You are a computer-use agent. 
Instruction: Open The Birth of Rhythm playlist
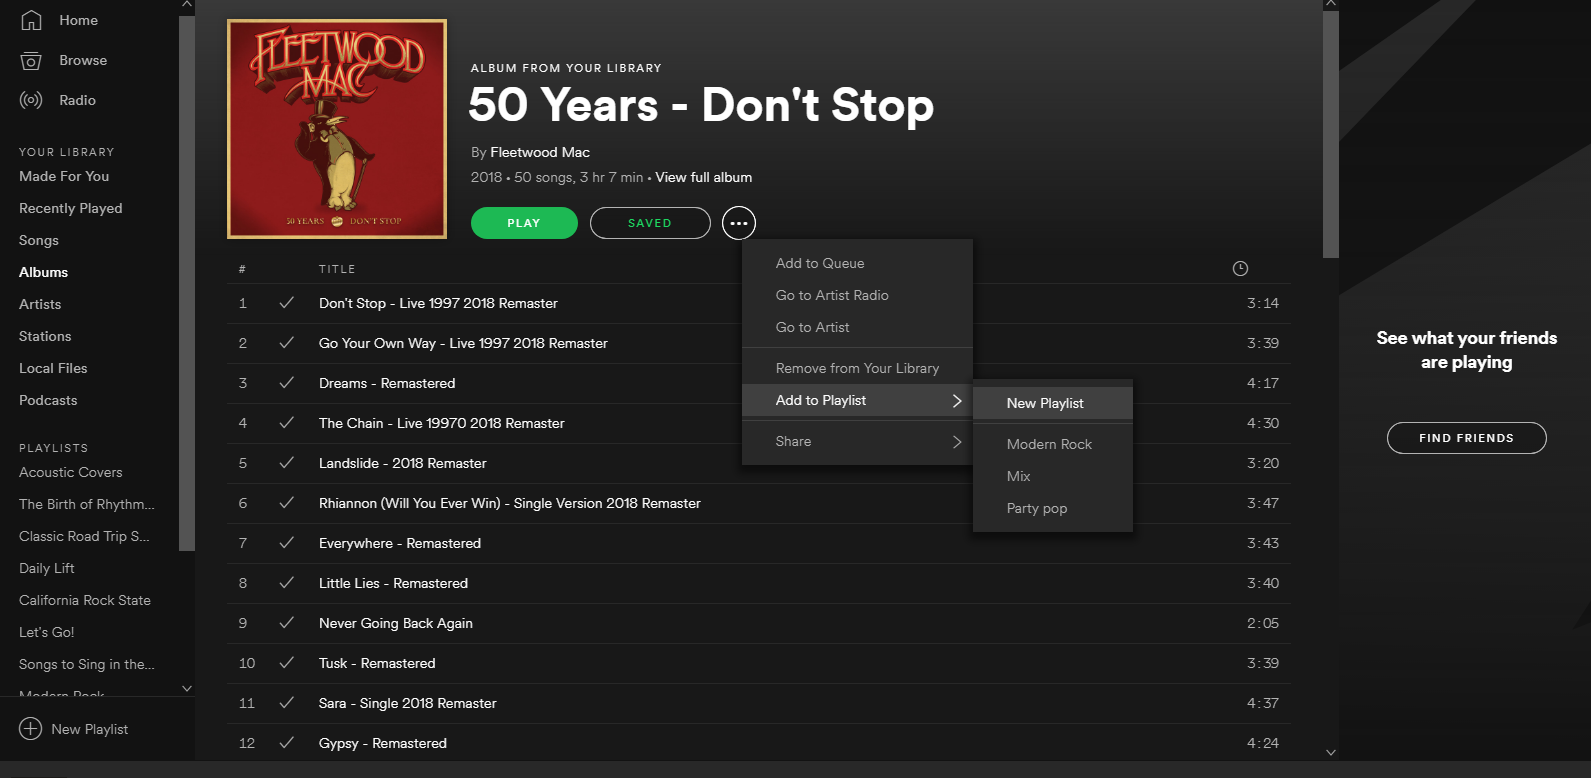pos(87,504)
